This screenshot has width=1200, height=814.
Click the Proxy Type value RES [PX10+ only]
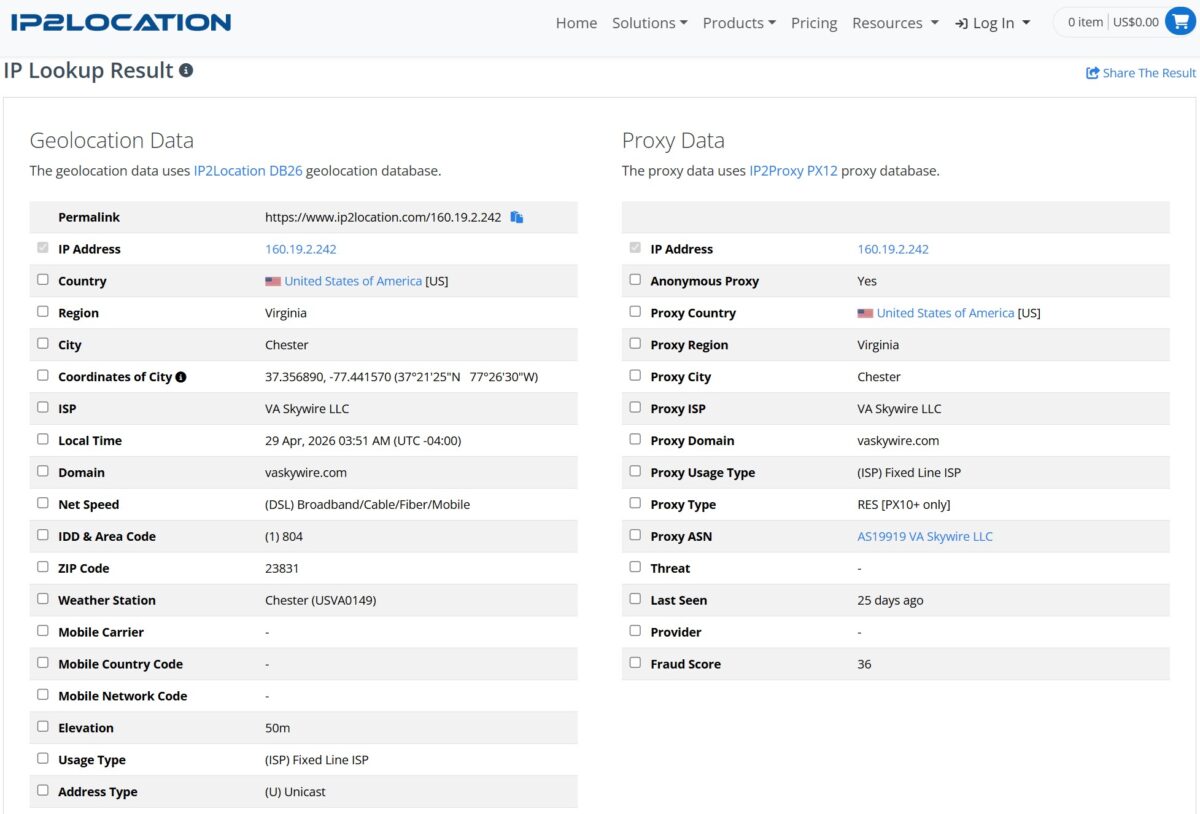pyautogui.click(x=904, y=504)
